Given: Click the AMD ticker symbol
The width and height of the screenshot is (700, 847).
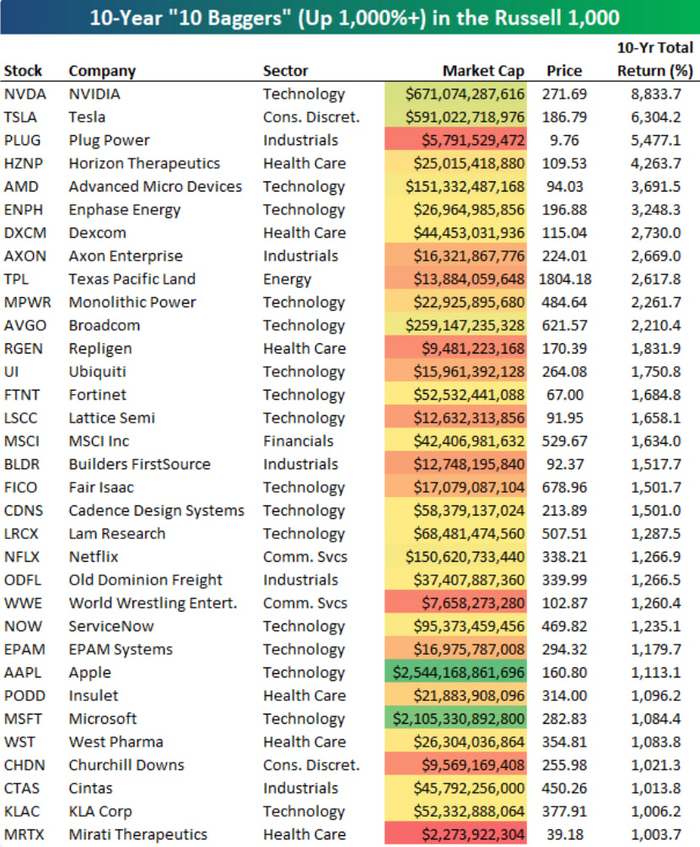Looking at the screenshot, I should 21,187.
